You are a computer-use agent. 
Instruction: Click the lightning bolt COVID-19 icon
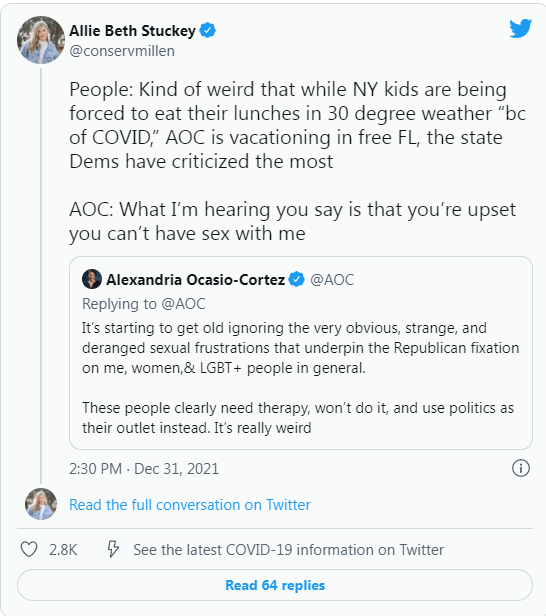[113, 549]
